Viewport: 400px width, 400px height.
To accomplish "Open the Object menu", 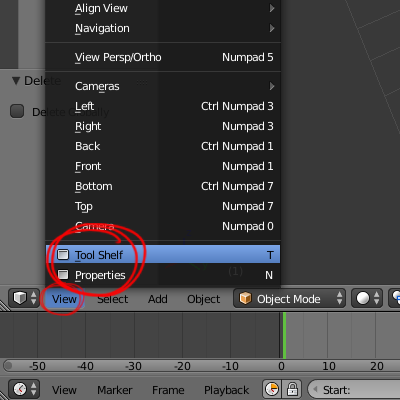I will pyautogui.click(x=204, y=299).
